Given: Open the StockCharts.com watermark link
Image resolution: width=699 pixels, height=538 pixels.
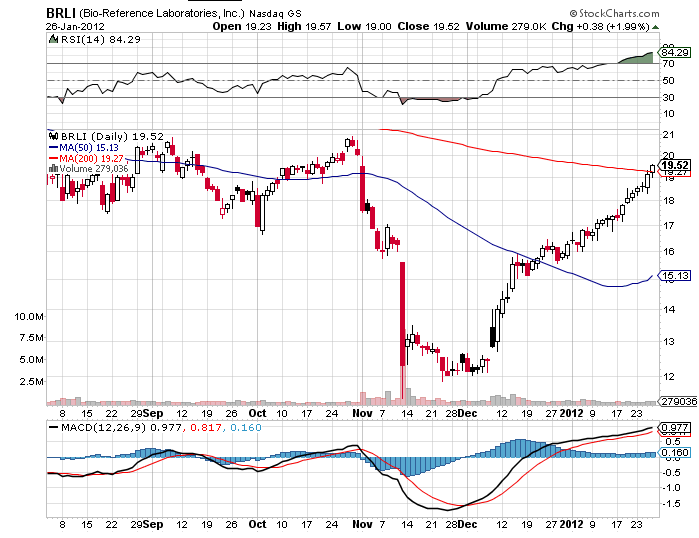Looking at the screenshot, I should (619, 13).
